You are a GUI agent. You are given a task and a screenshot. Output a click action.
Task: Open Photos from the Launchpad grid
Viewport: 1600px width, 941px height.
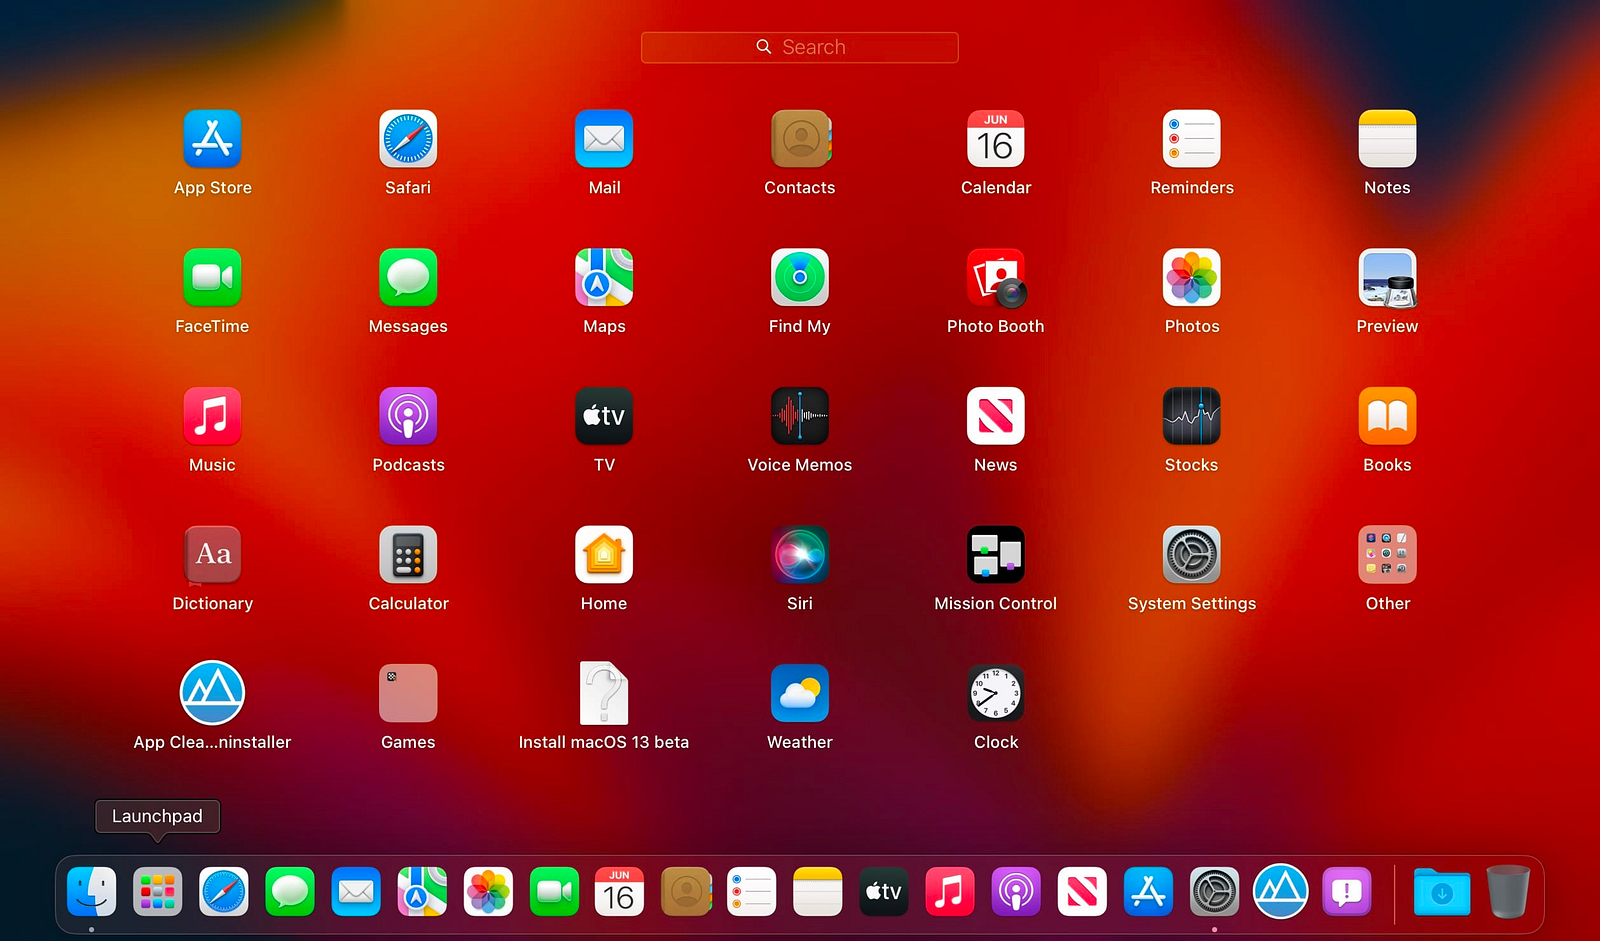pos(1192,277)
